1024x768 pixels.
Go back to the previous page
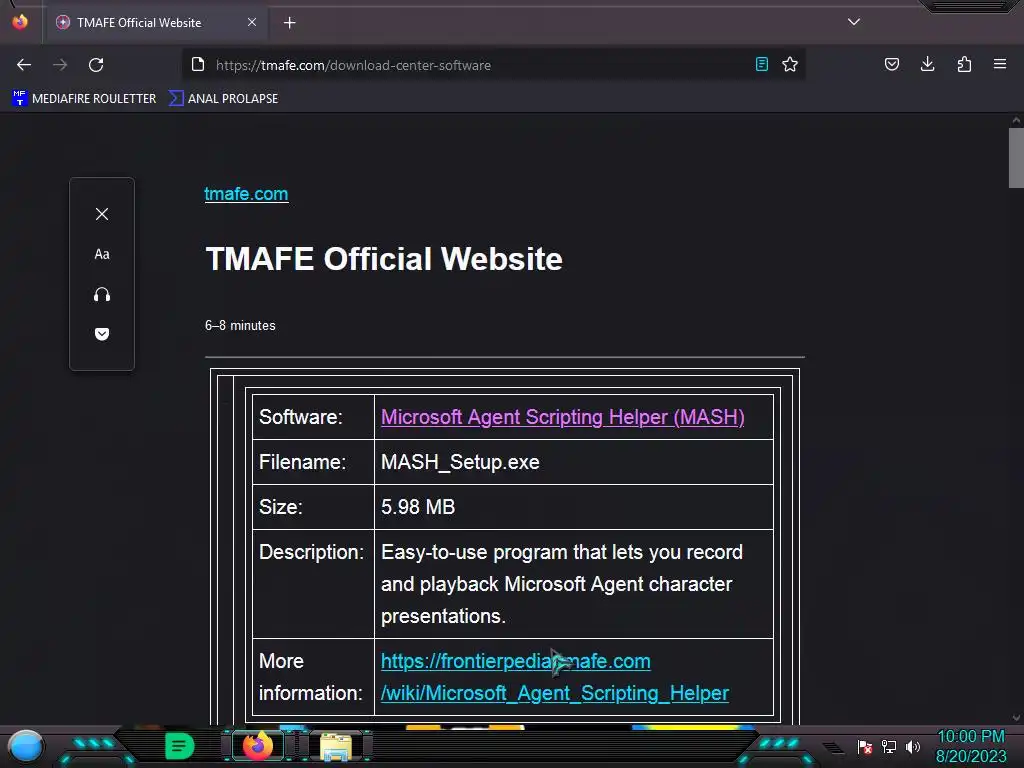[x=24, y=65]
